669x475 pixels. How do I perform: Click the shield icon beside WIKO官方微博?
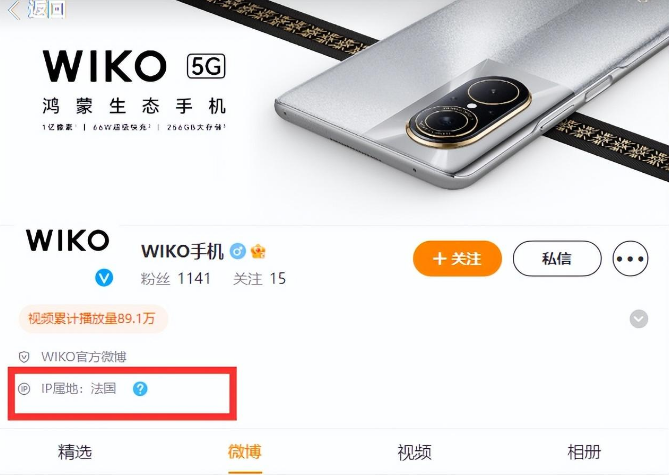(x=24, y=357)
